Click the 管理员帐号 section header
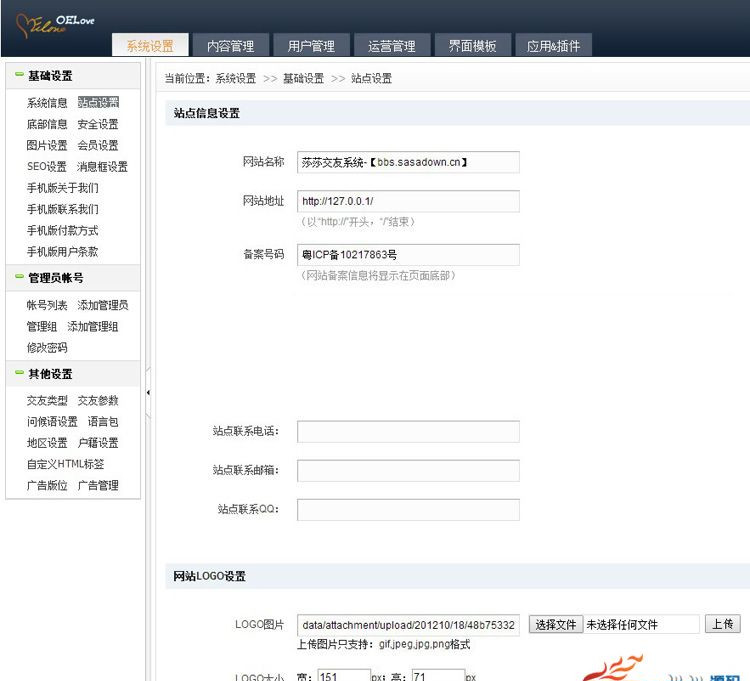The image size is (750, 681). (x=73, y=278)
